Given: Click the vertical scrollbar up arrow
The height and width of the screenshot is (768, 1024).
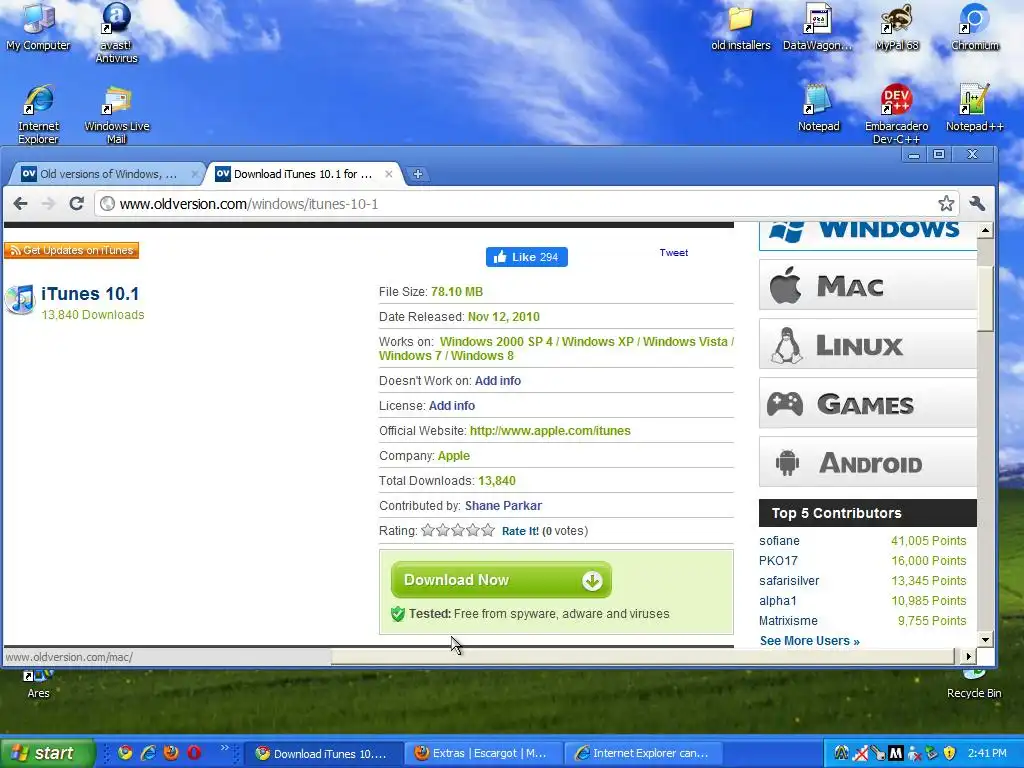Looking at the screenshot, I should pyautogui.click(x=985, y=230).
